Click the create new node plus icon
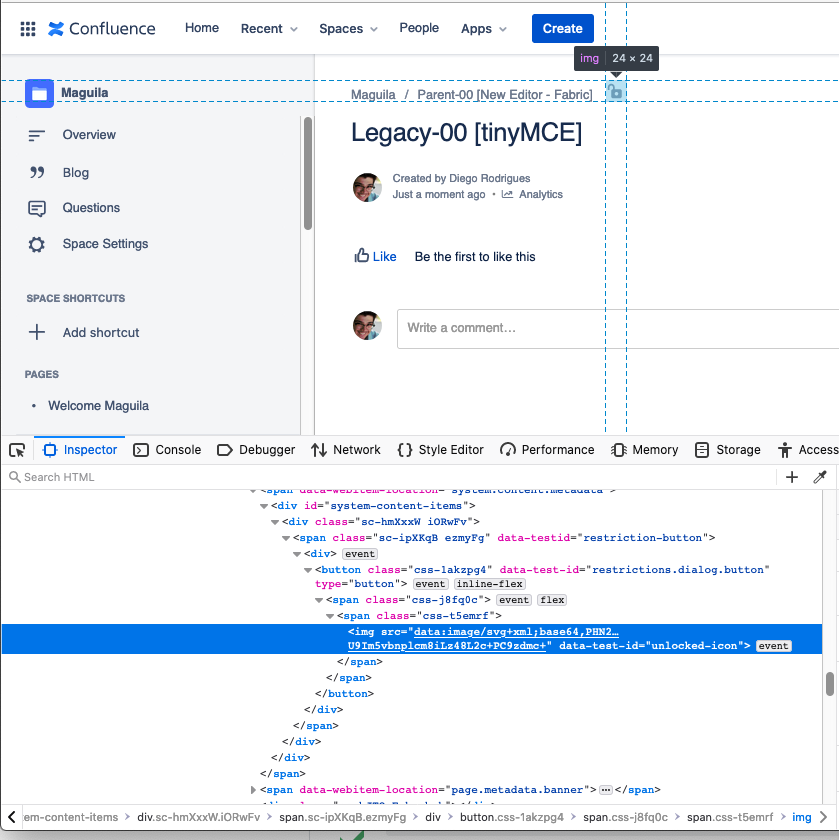 click(791, 477)
